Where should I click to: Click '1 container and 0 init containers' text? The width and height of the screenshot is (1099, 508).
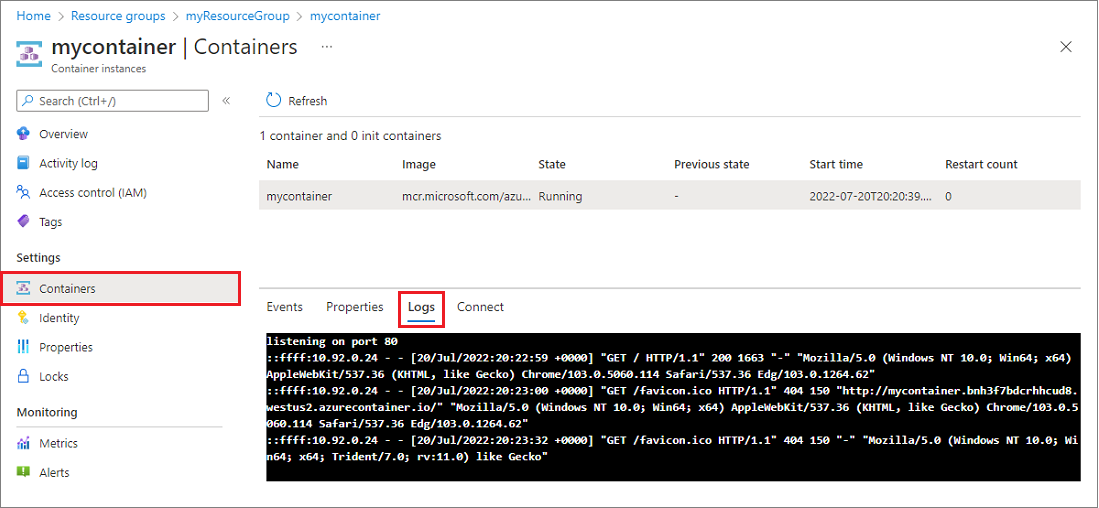pos(350,136)
